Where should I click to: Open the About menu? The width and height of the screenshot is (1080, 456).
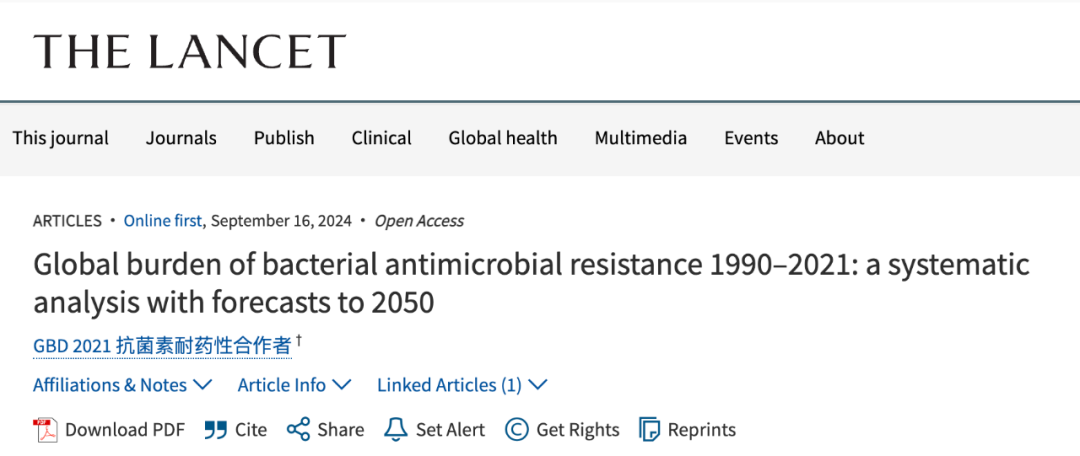[x=840, y=138]
